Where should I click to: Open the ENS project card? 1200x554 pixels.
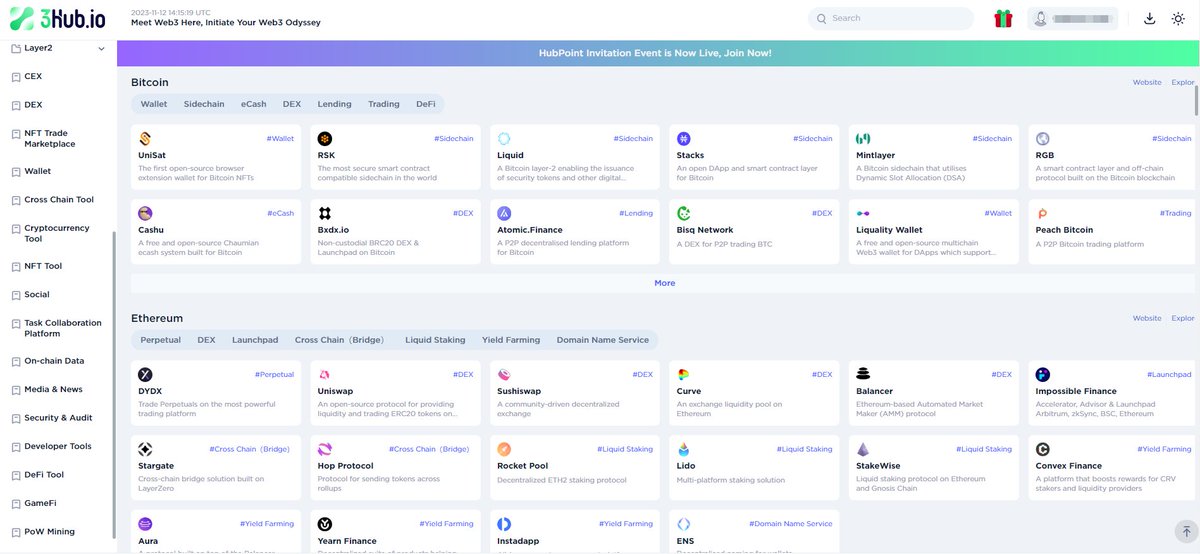(x=754, y=531)
